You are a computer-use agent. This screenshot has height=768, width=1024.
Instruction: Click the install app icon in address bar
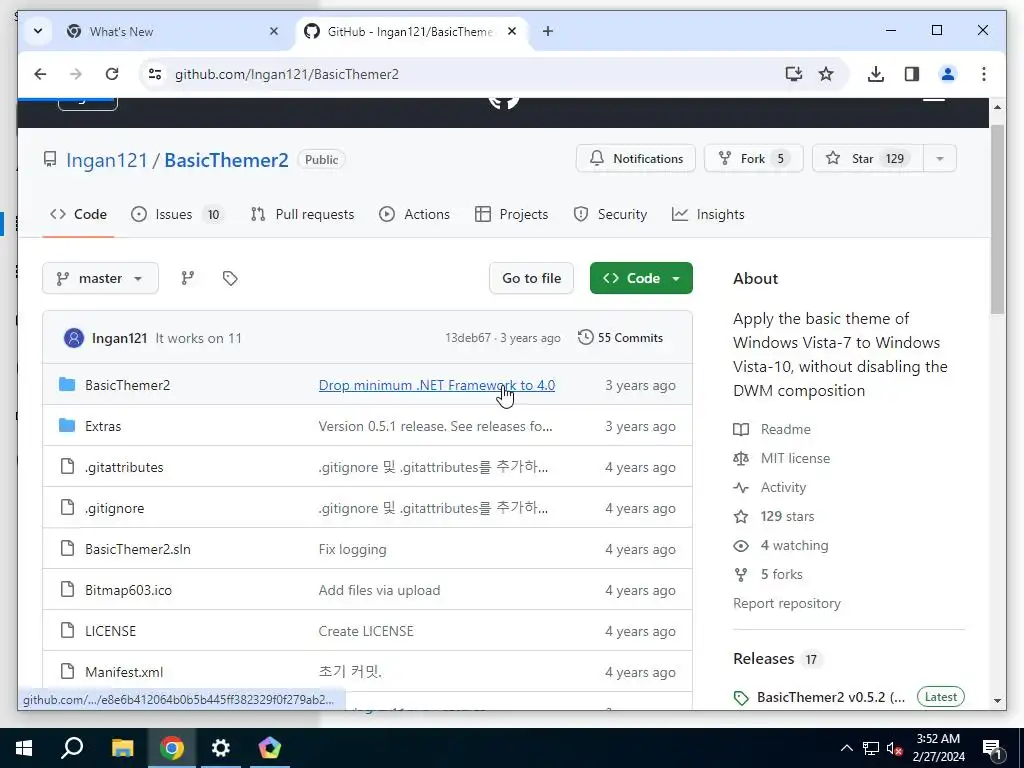pyautogui.click(x=793, y=74)
